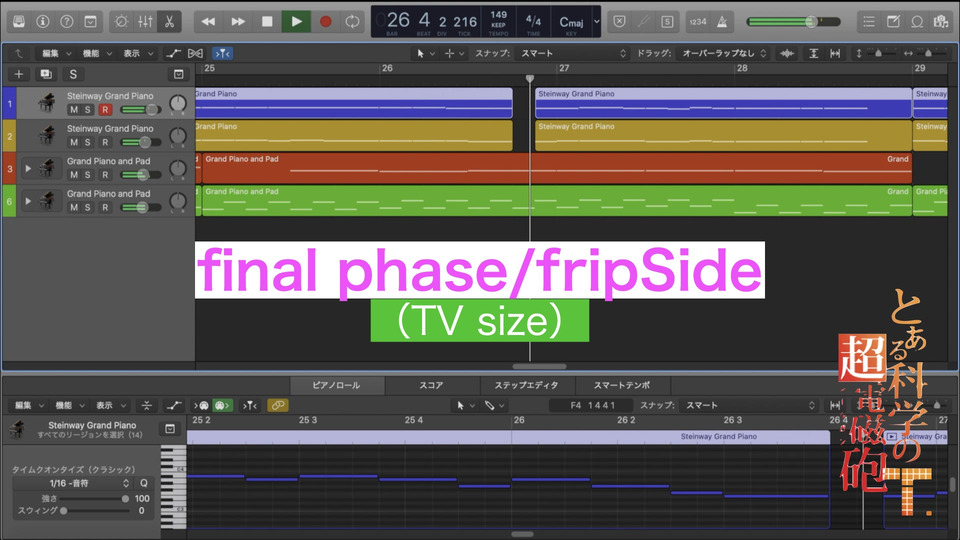960x540 pixels.
Task: Mute track 1 Steinway Grand Piano
Action: 74,110
